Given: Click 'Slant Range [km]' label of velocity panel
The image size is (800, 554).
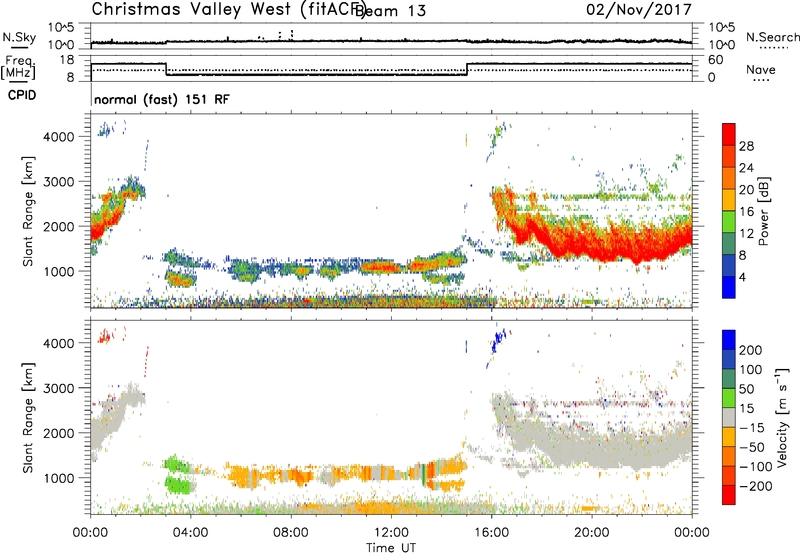Looking at the screenshot, I should [x=28, y=418].
